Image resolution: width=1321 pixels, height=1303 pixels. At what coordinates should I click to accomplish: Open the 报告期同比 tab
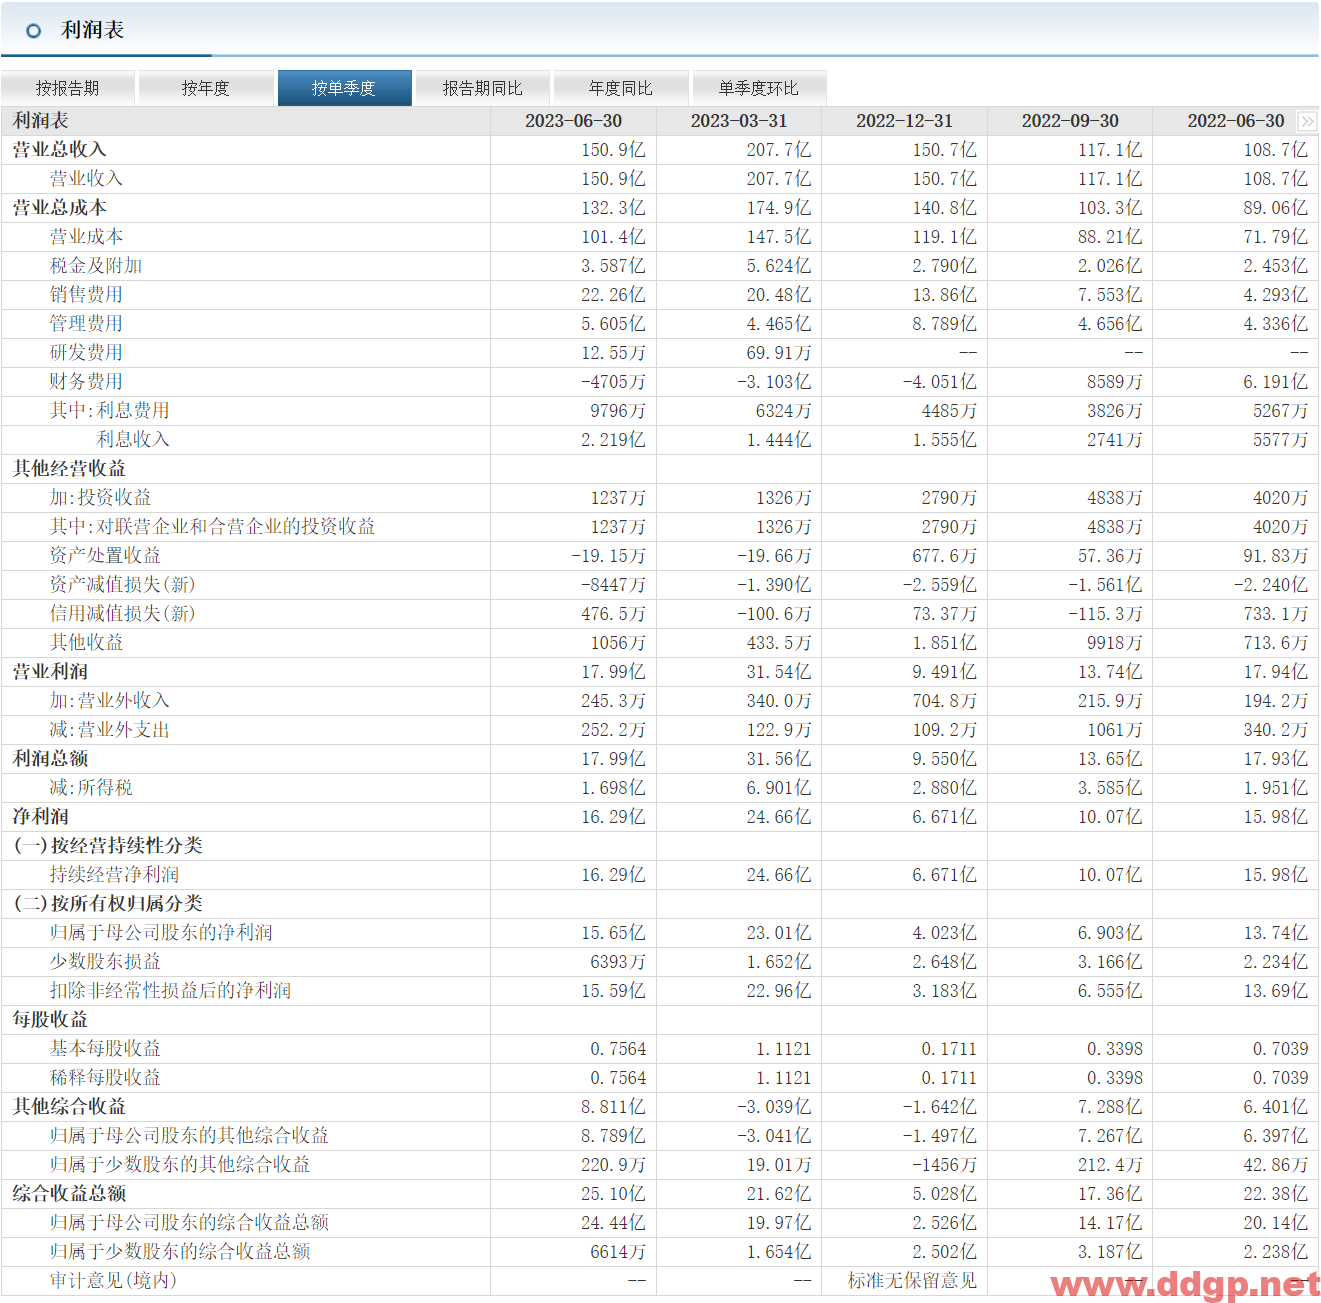coord(483,88)
